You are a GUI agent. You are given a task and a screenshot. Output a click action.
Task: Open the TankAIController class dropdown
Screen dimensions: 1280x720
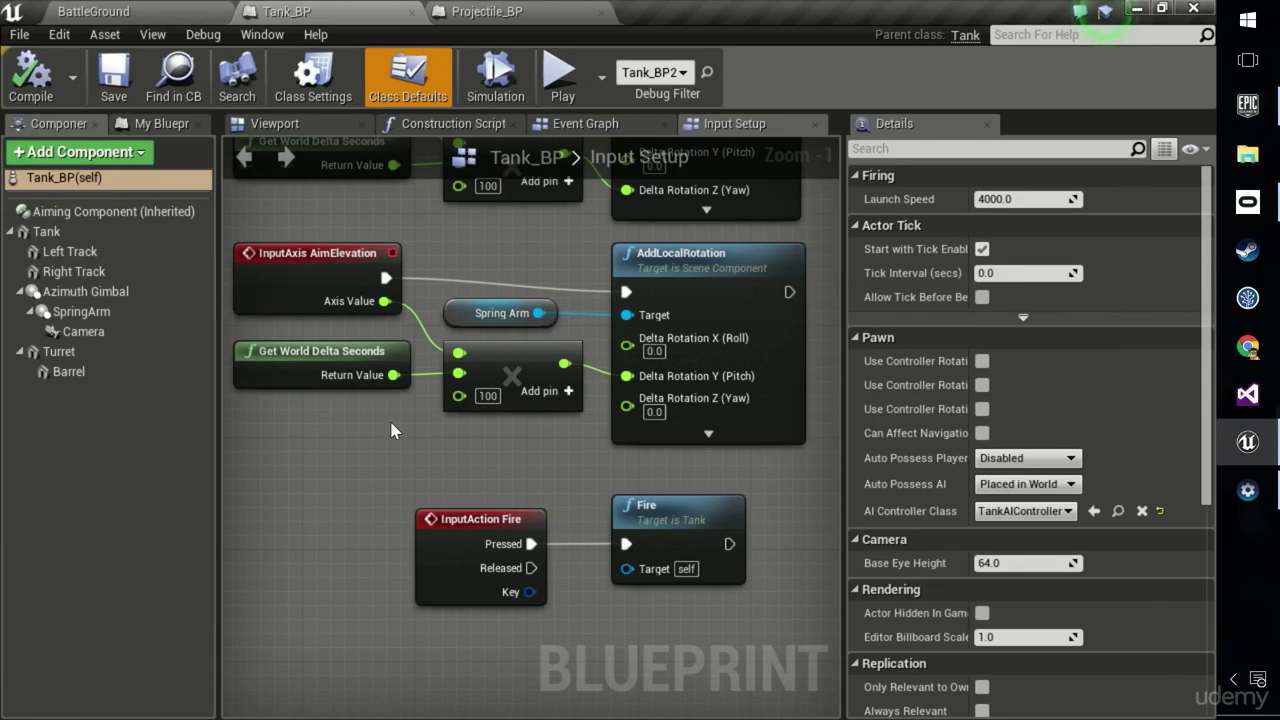click(1025, 511)
